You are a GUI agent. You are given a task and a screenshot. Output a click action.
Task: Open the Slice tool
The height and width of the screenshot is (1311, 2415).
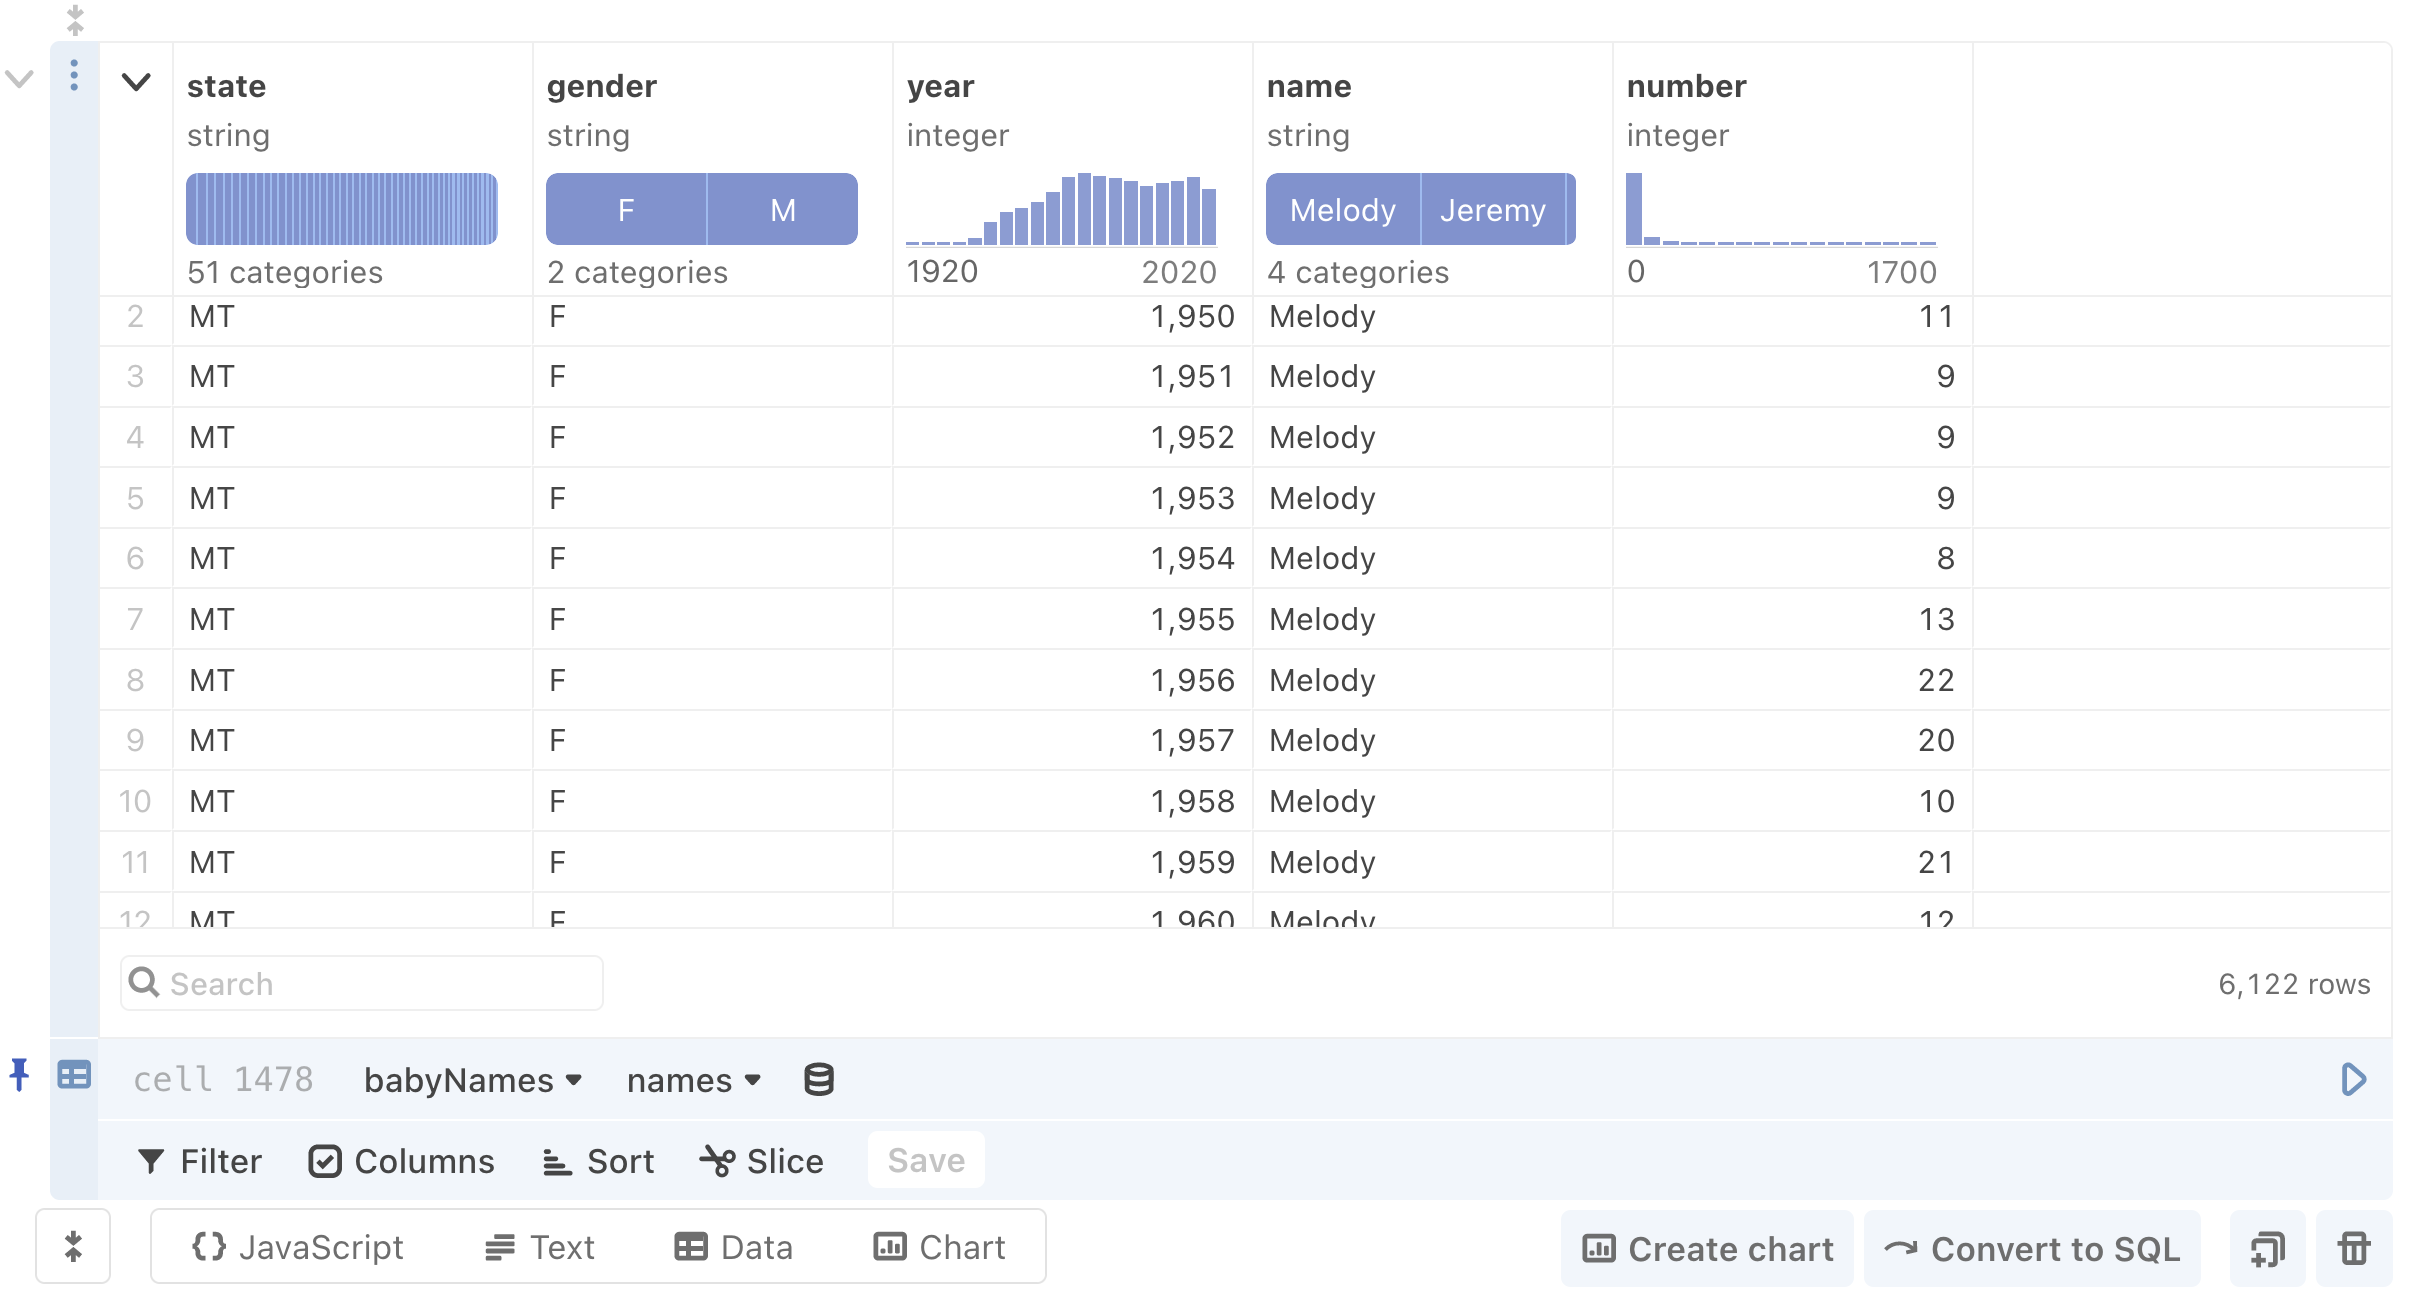point(760,1160)
